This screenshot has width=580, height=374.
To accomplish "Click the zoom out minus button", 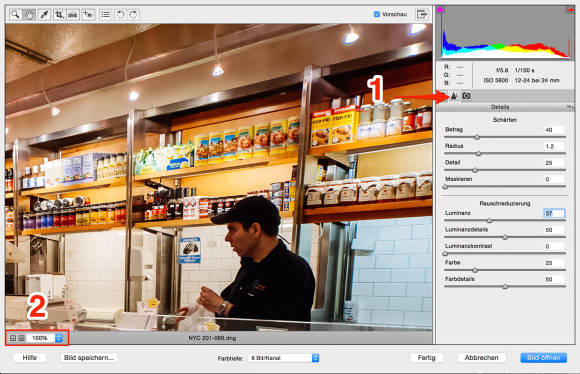I will pos(13,338).
